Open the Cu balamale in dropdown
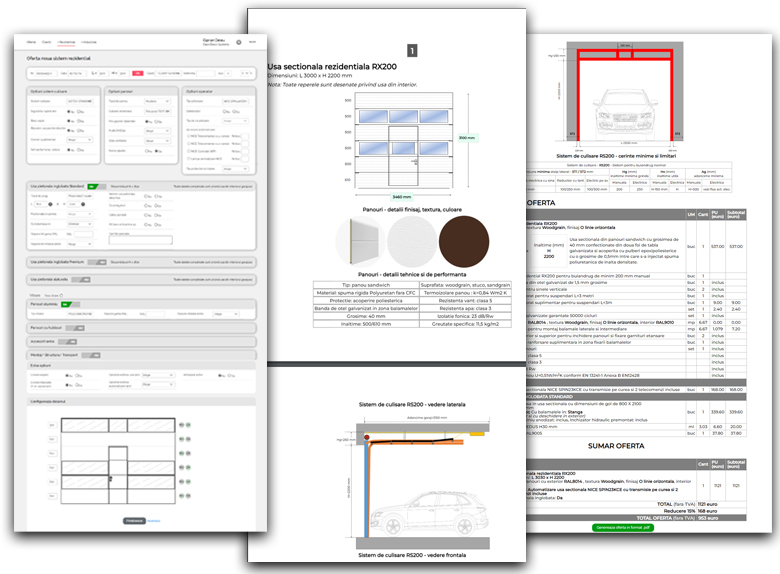The width and height of the screenshot is (780, 574). click(80, 224)
